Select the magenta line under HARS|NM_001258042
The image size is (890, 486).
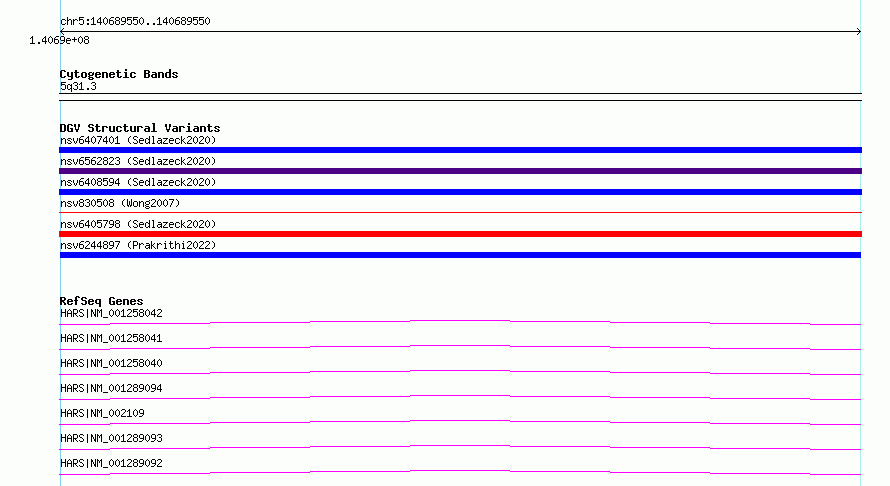(x=460, y=322)
